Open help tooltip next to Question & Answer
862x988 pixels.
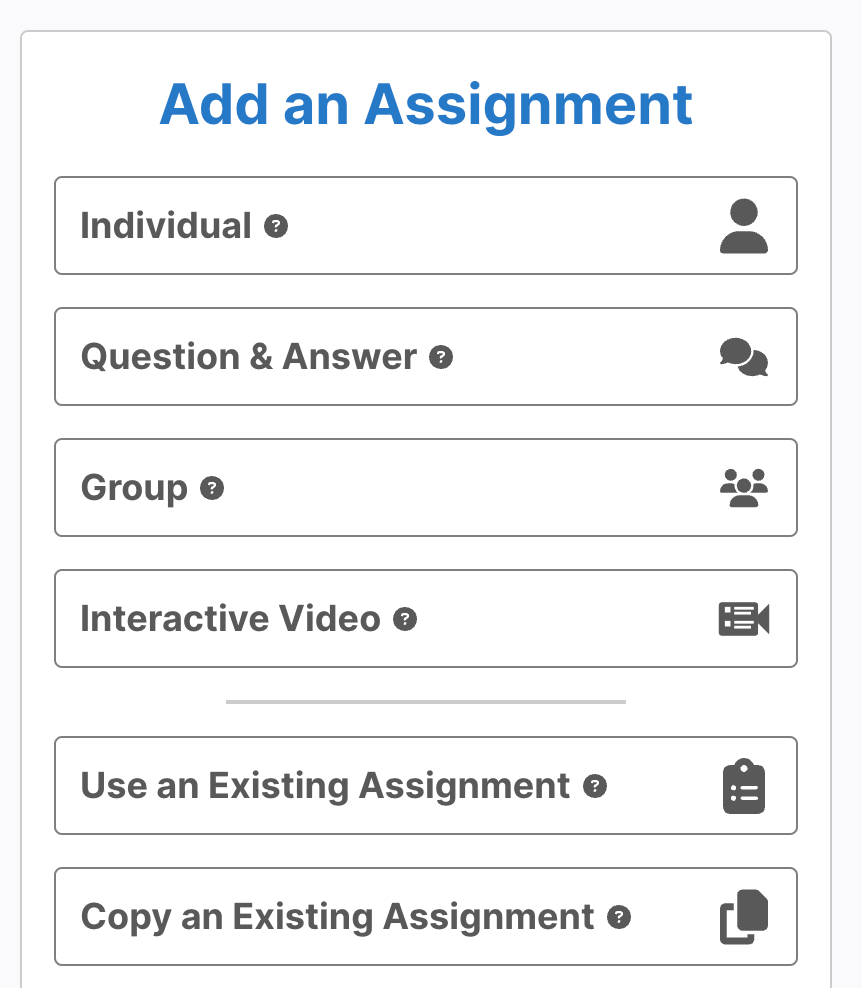(441, 357)
